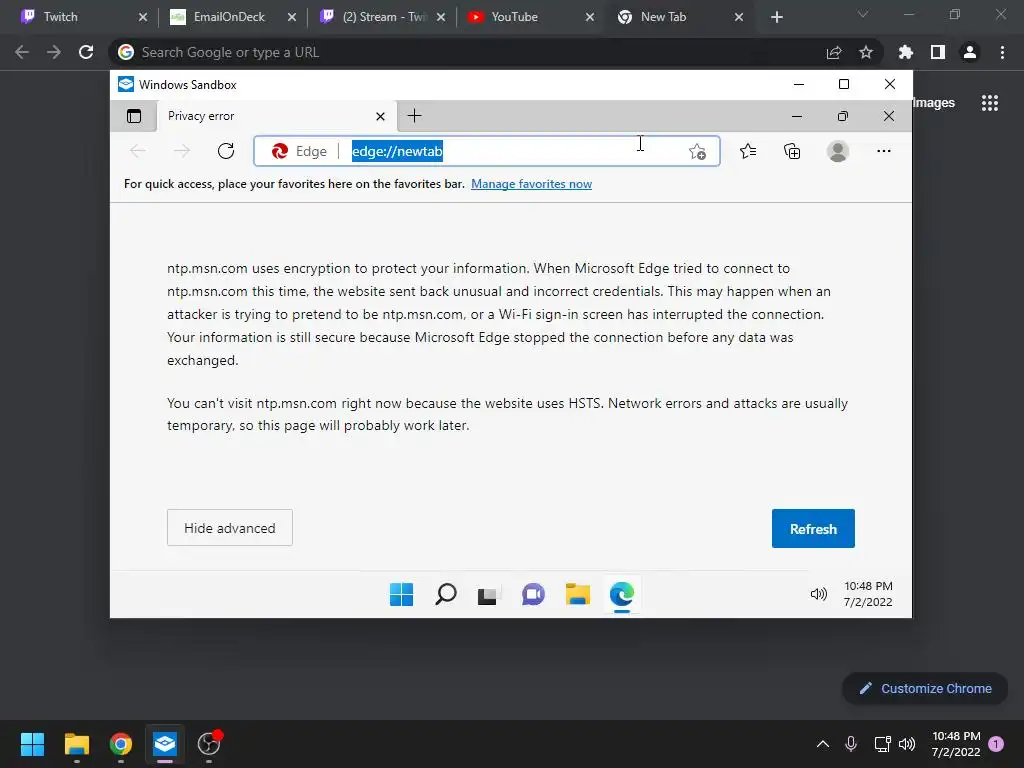Open Edge tab actions menu icon
Viewport: 1024px width, 768px height.
[x=134, y=116]
